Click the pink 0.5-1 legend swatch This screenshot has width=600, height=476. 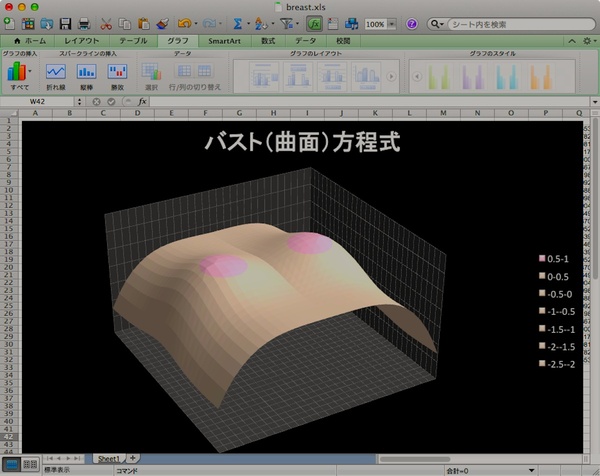point(541,257)
